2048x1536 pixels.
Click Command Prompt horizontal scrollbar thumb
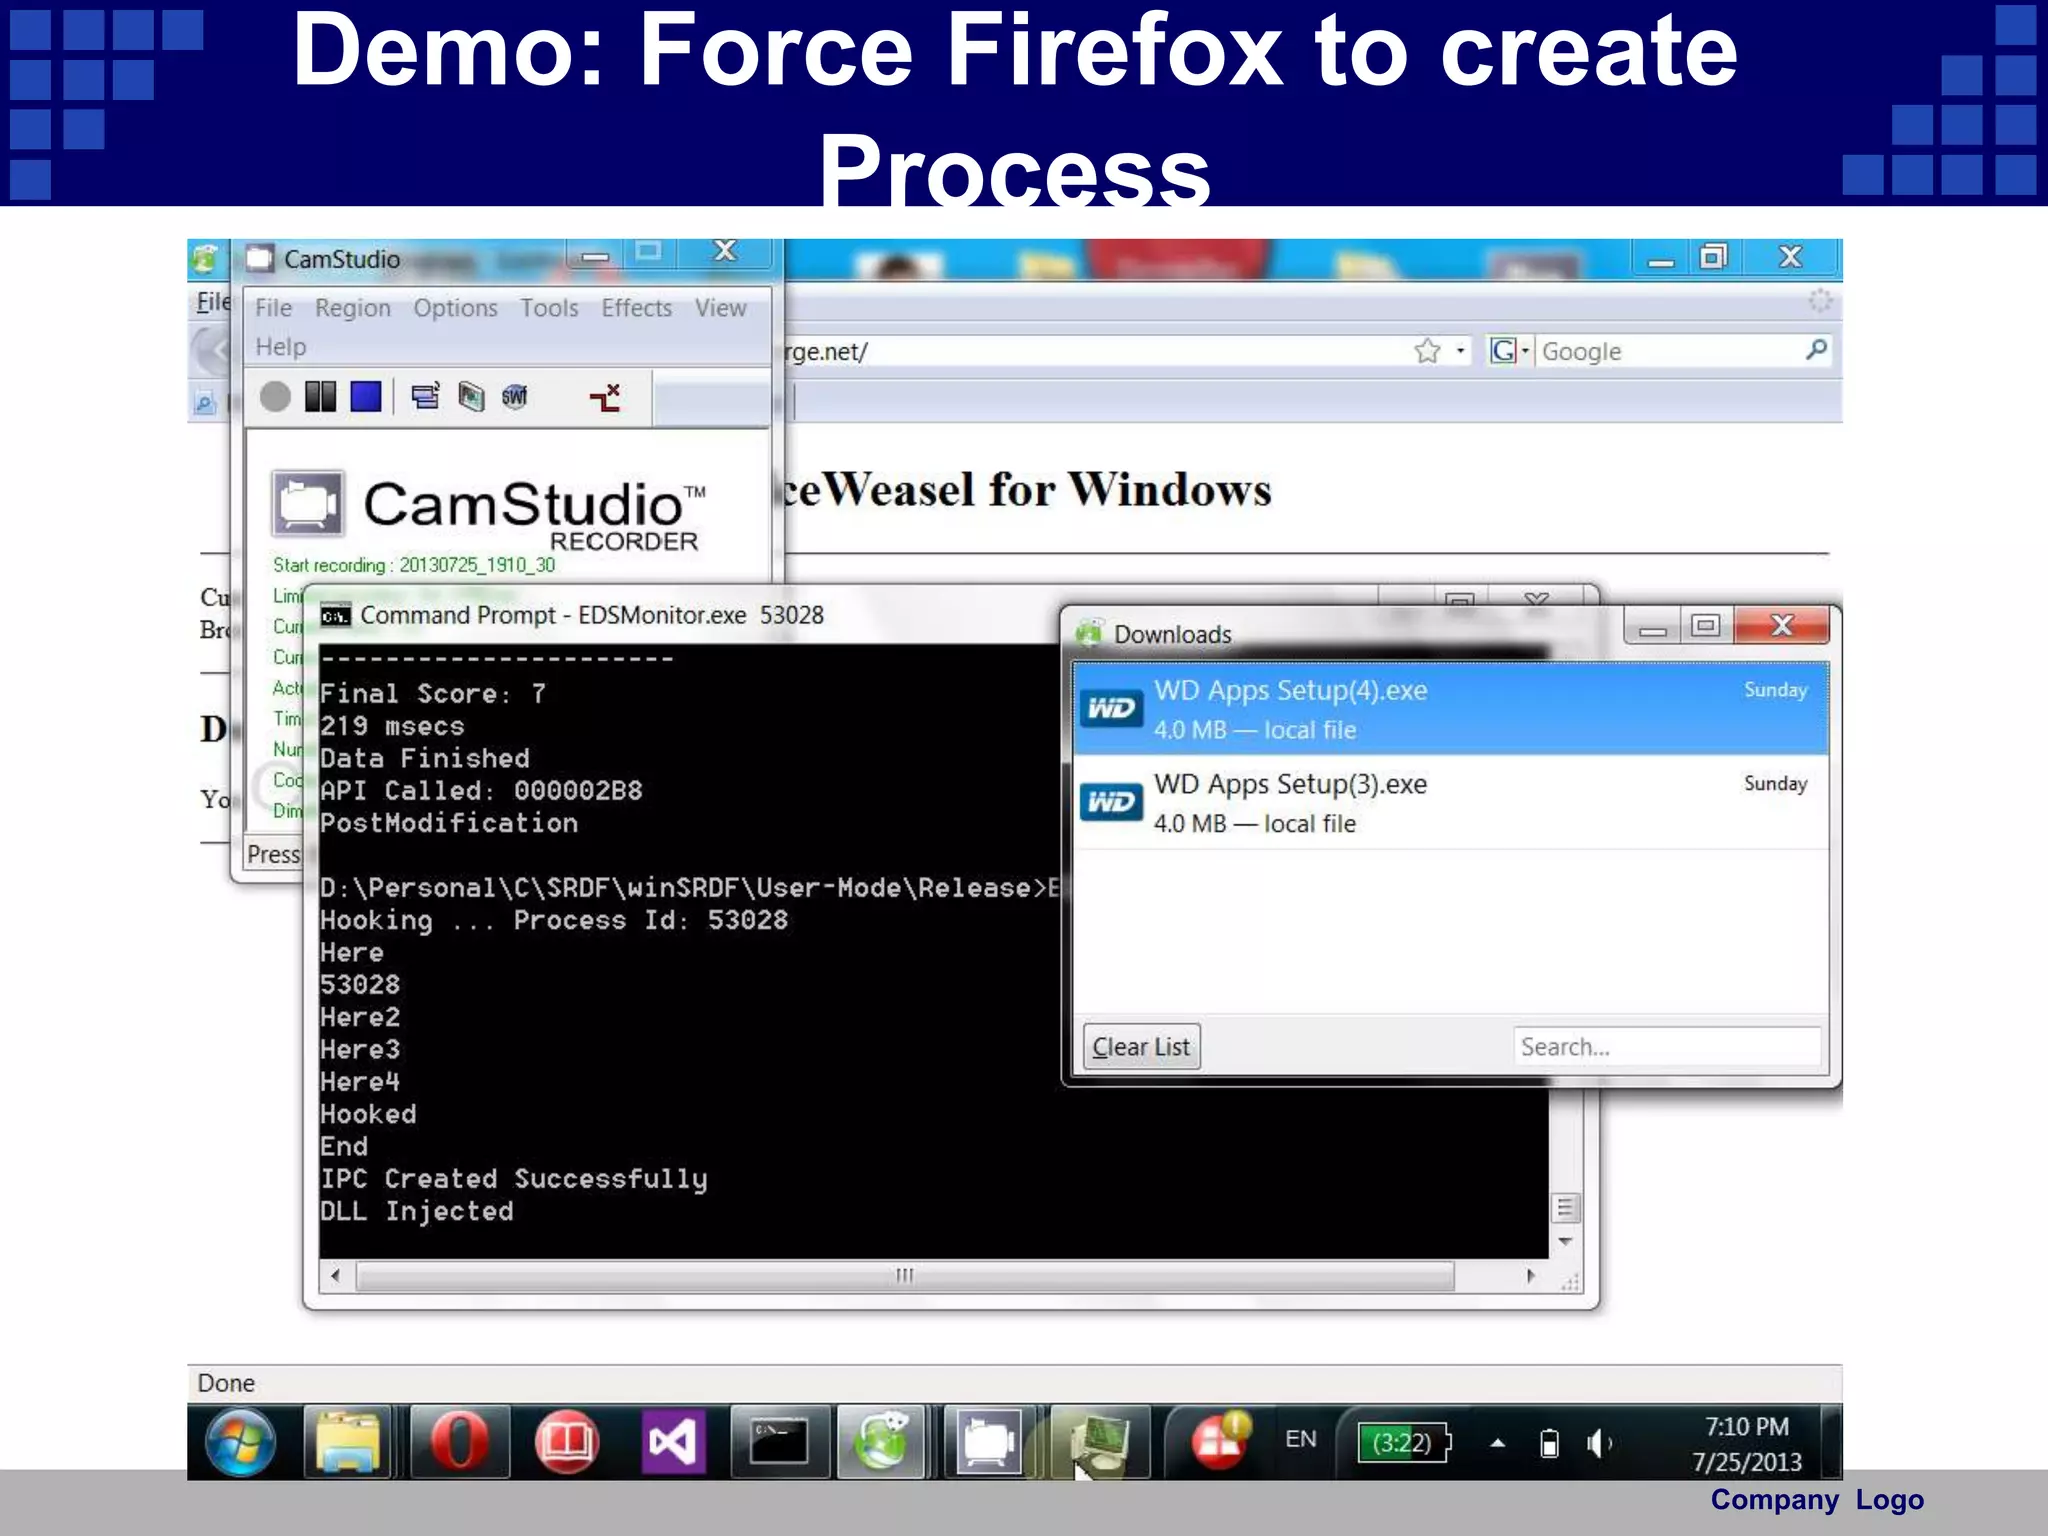[905, 1275]
